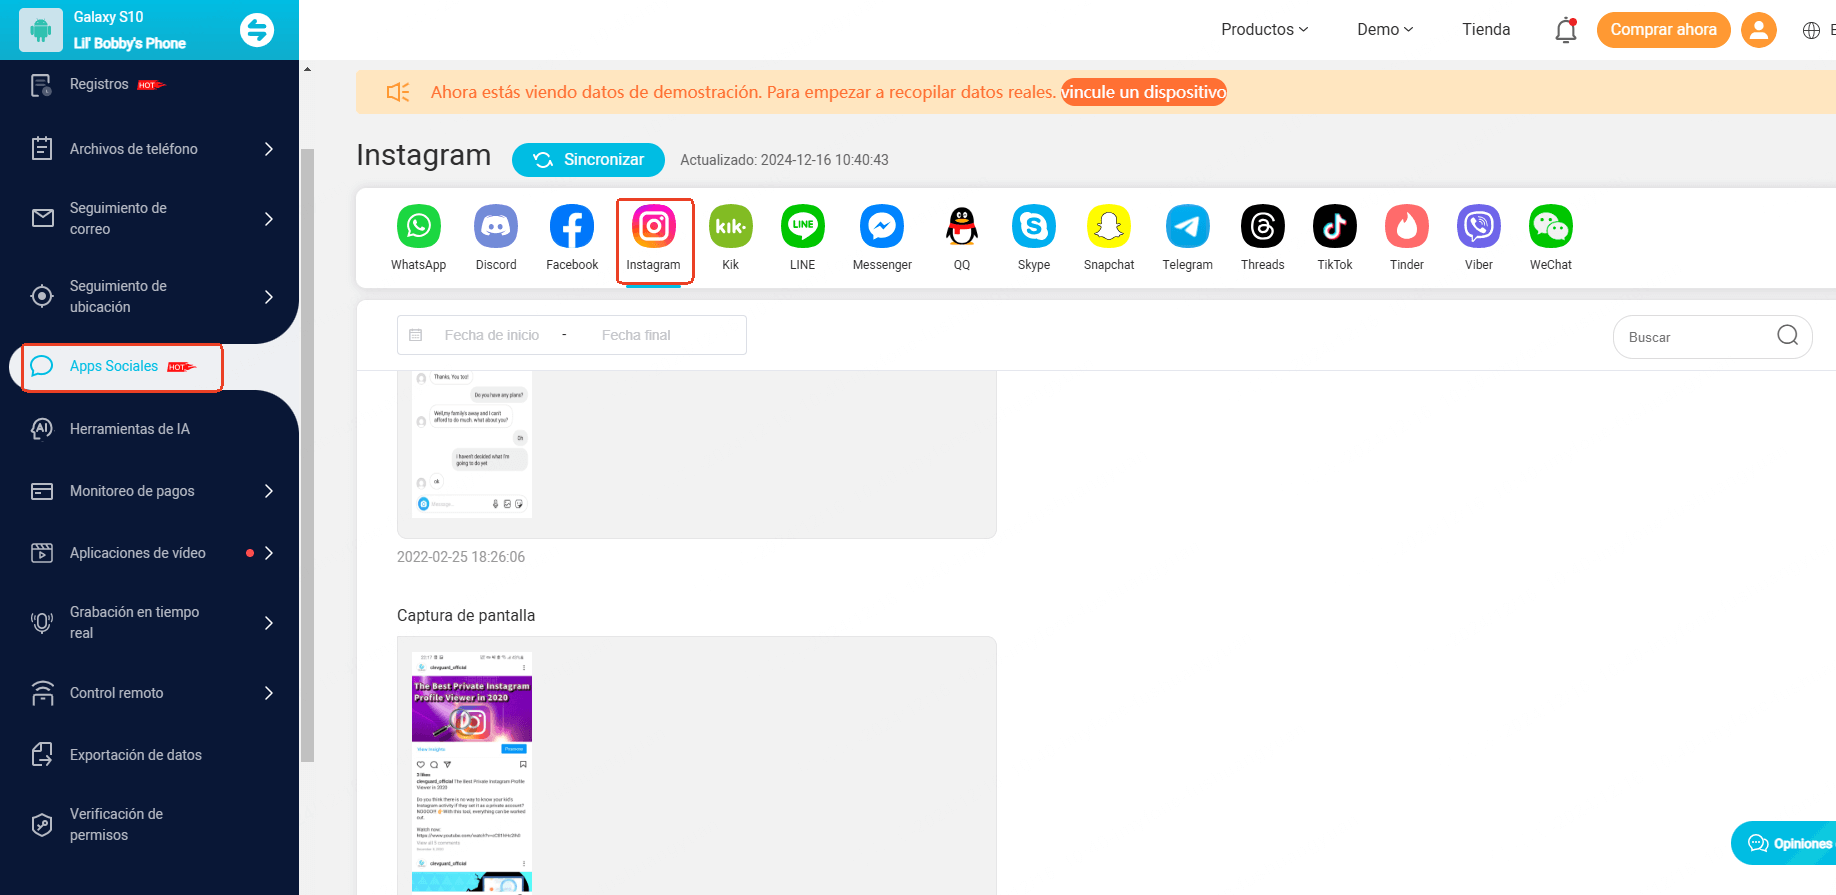
Task: Open the Viber app icon
Action: coord(1479,227)
